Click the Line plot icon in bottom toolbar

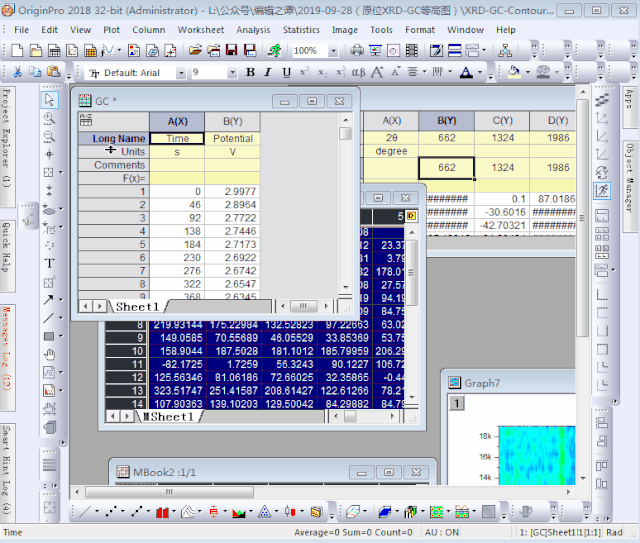(84, 512)
